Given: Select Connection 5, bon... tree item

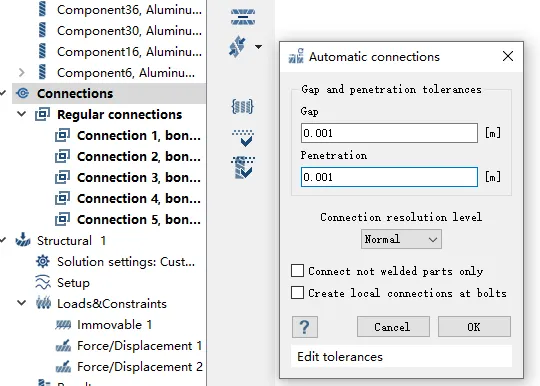Looking at the screenshot, I should (x=138, y=220).
